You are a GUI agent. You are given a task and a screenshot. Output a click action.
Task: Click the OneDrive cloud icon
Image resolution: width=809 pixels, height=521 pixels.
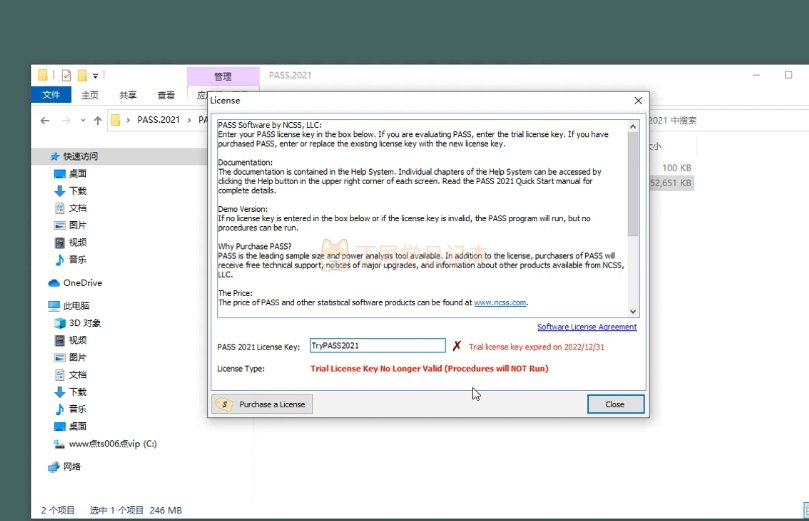tap(54, 283)
